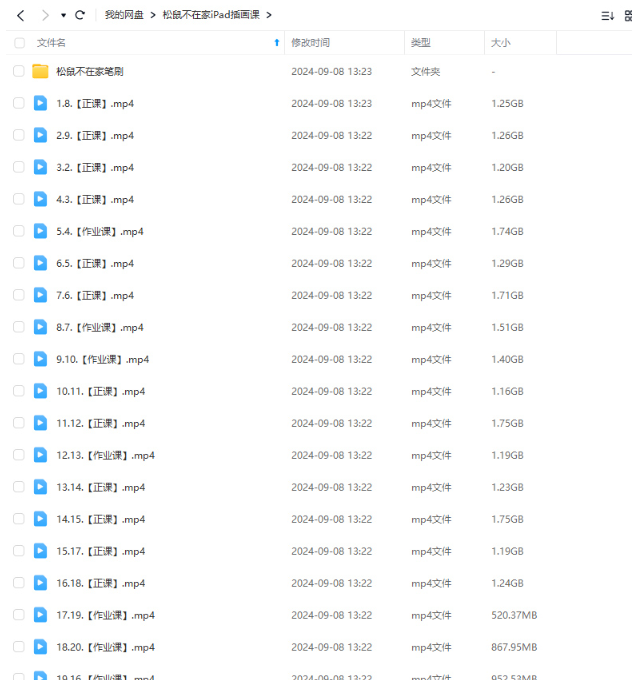Click video icon of 13.14.【正课】.mp4
This screenshot has width=632, height=680.
tap(40, 487)
